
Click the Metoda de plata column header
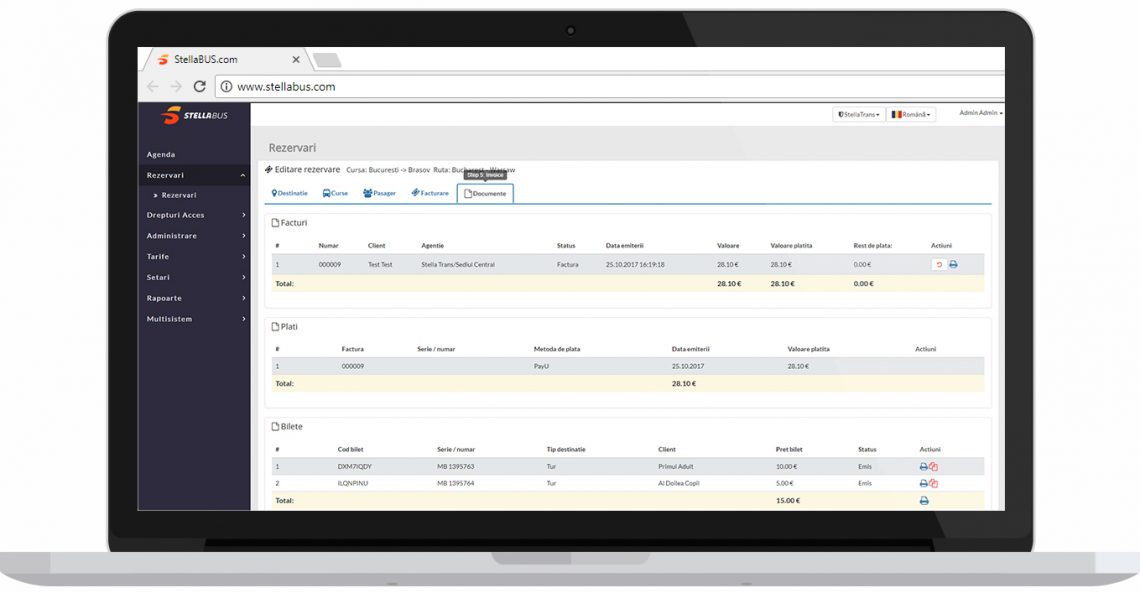(x=557, y=350)
